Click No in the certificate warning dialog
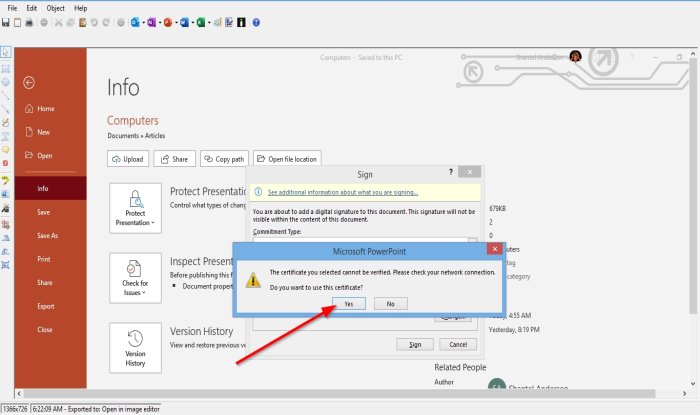Viewport: 700px width, 415px height. [391, 304]
